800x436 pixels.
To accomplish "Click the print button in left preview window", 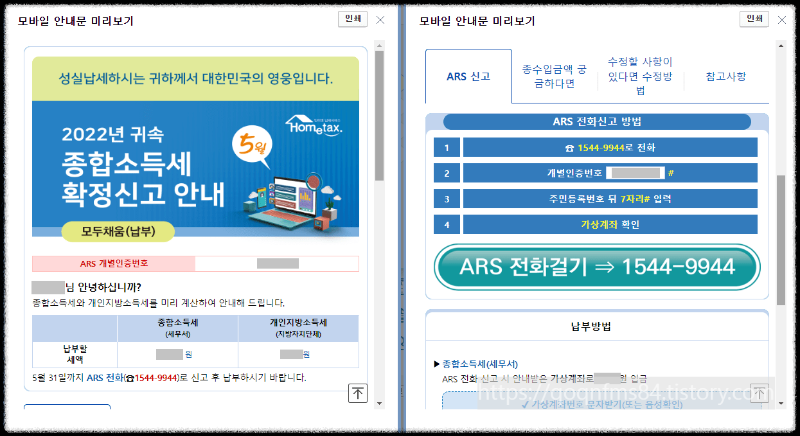I will pyautogui.click(x=353, y=19).
